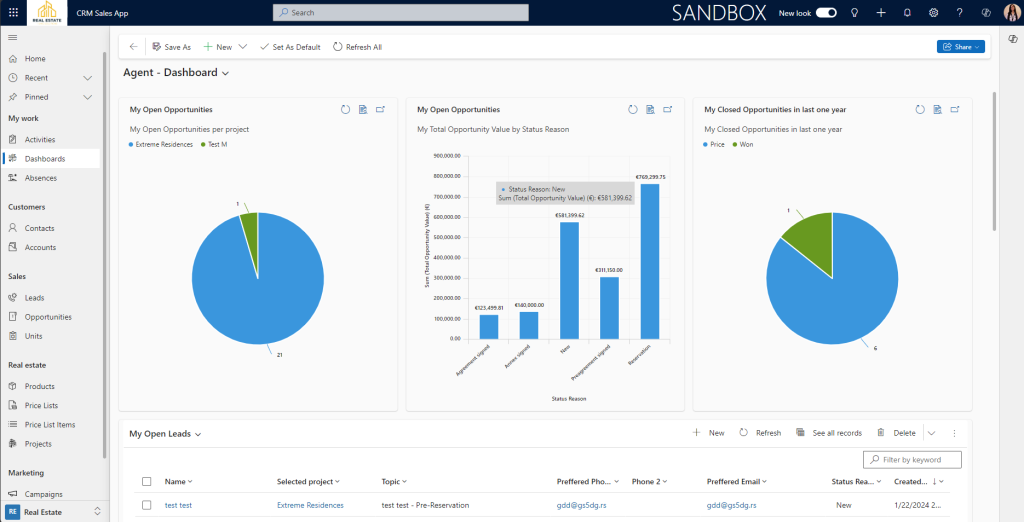Go to Contacts in the sidebar

coord(40,228)
